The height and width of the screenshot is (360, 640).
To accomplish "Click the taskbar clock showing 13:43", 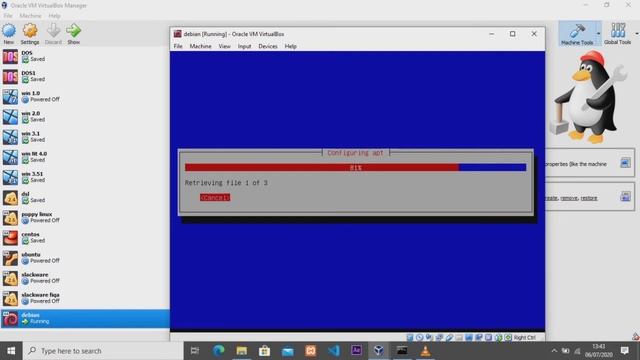I will pyautogui.click(x=598, y=351).
